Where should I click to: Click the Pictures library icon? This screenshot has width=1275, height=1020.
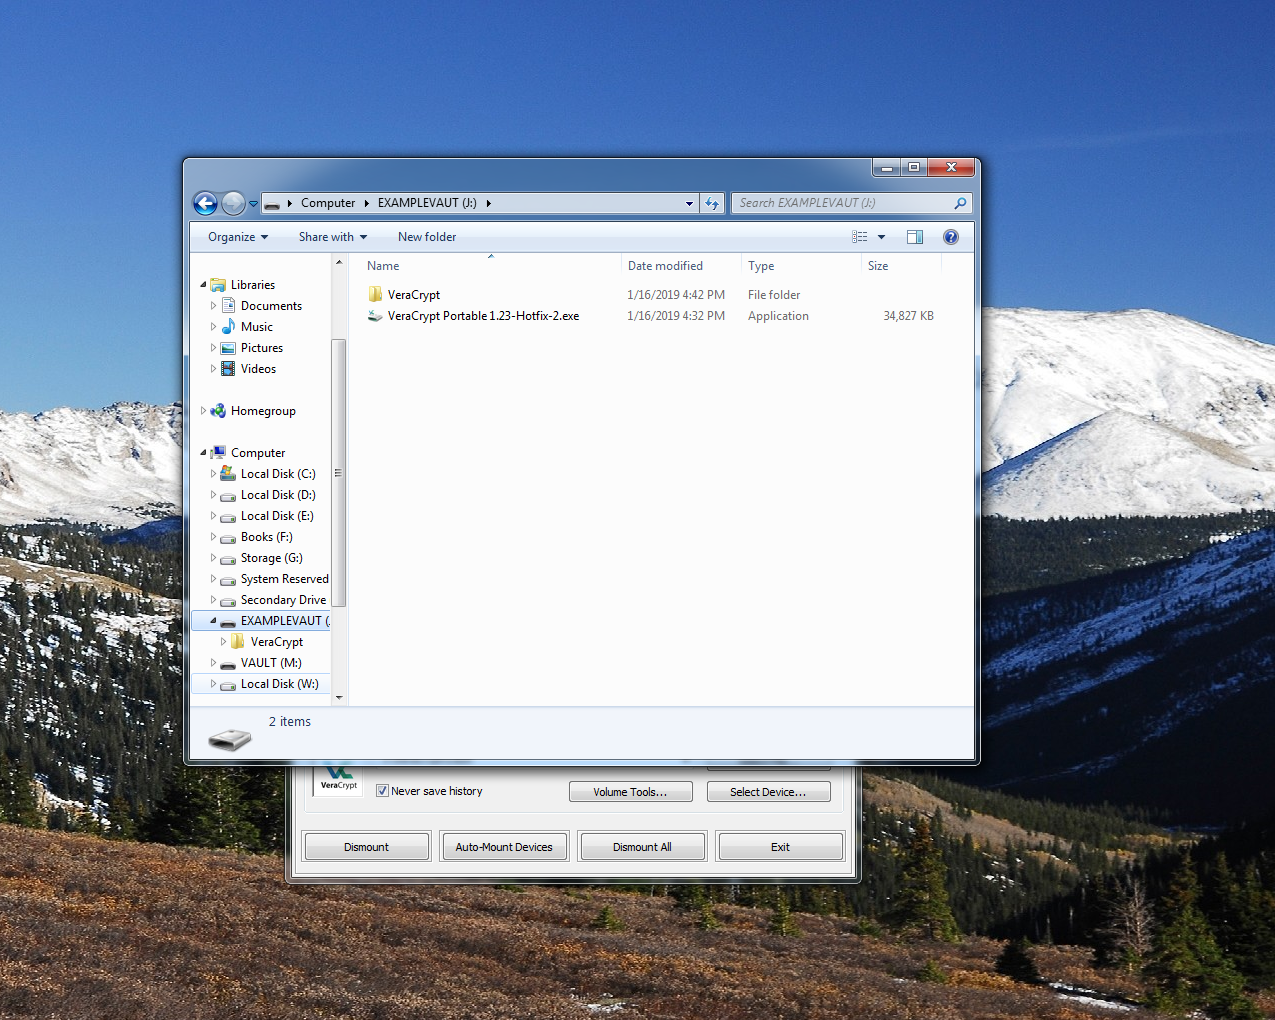coord(228,348)
